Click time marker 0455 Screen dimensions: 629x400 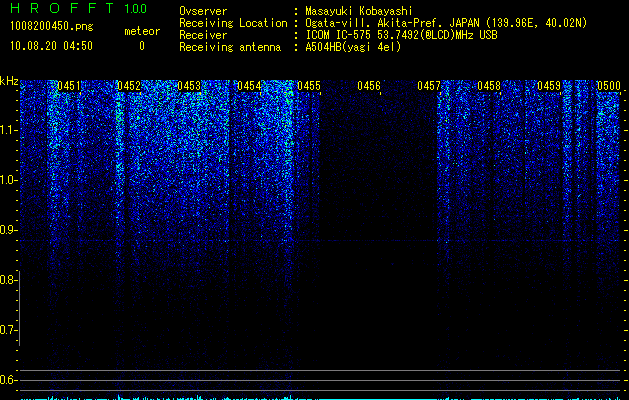(309, 86)
